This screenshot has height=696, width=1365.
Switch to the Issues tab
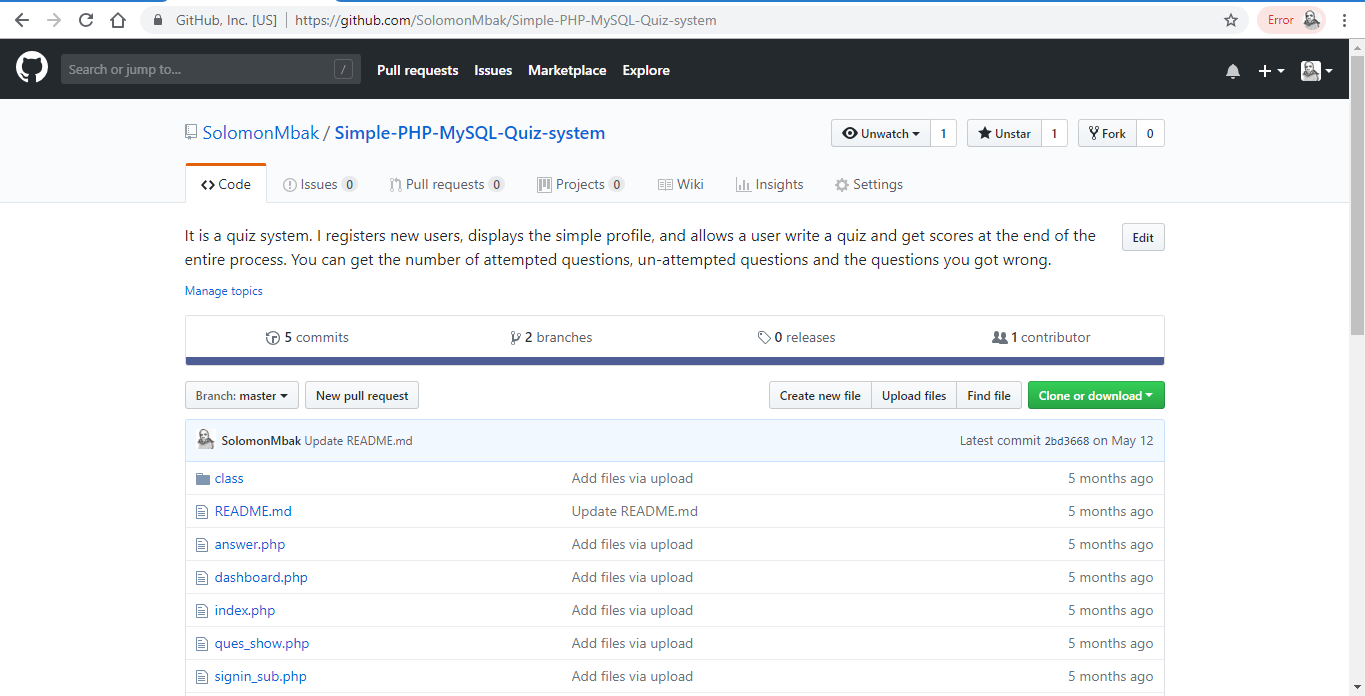[320, 185]
